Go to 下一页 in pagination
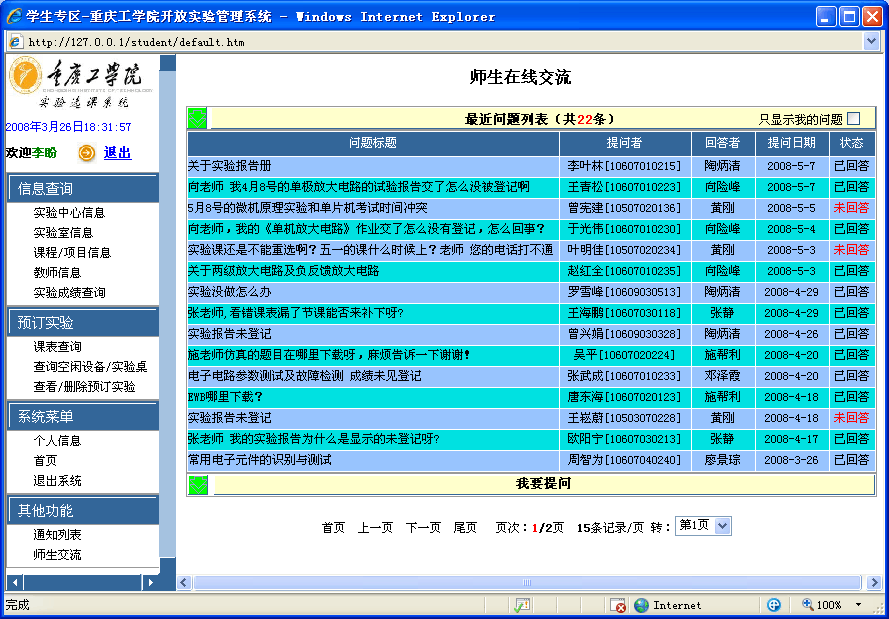This screenshot has height=619, width=889. (423, 528)
